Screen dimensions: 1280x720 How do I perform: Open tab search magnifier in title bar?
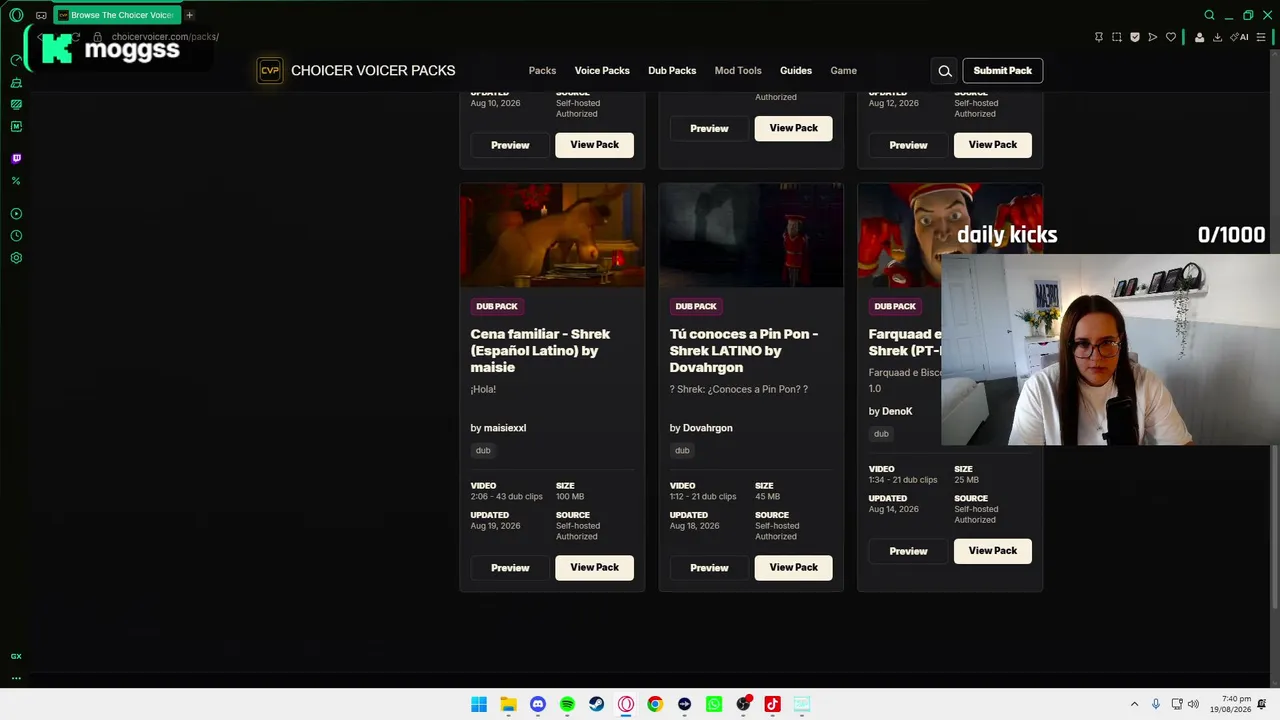click(x=1209, y=15)
